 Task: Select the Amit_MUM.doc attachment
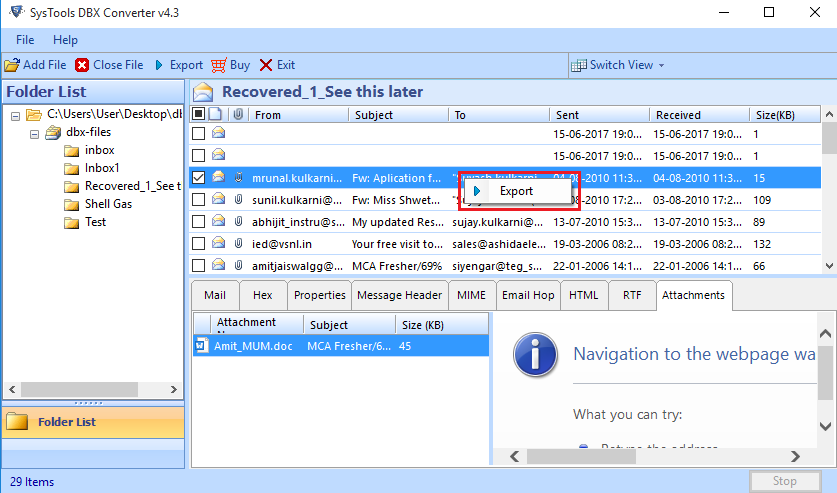[341, 346]
